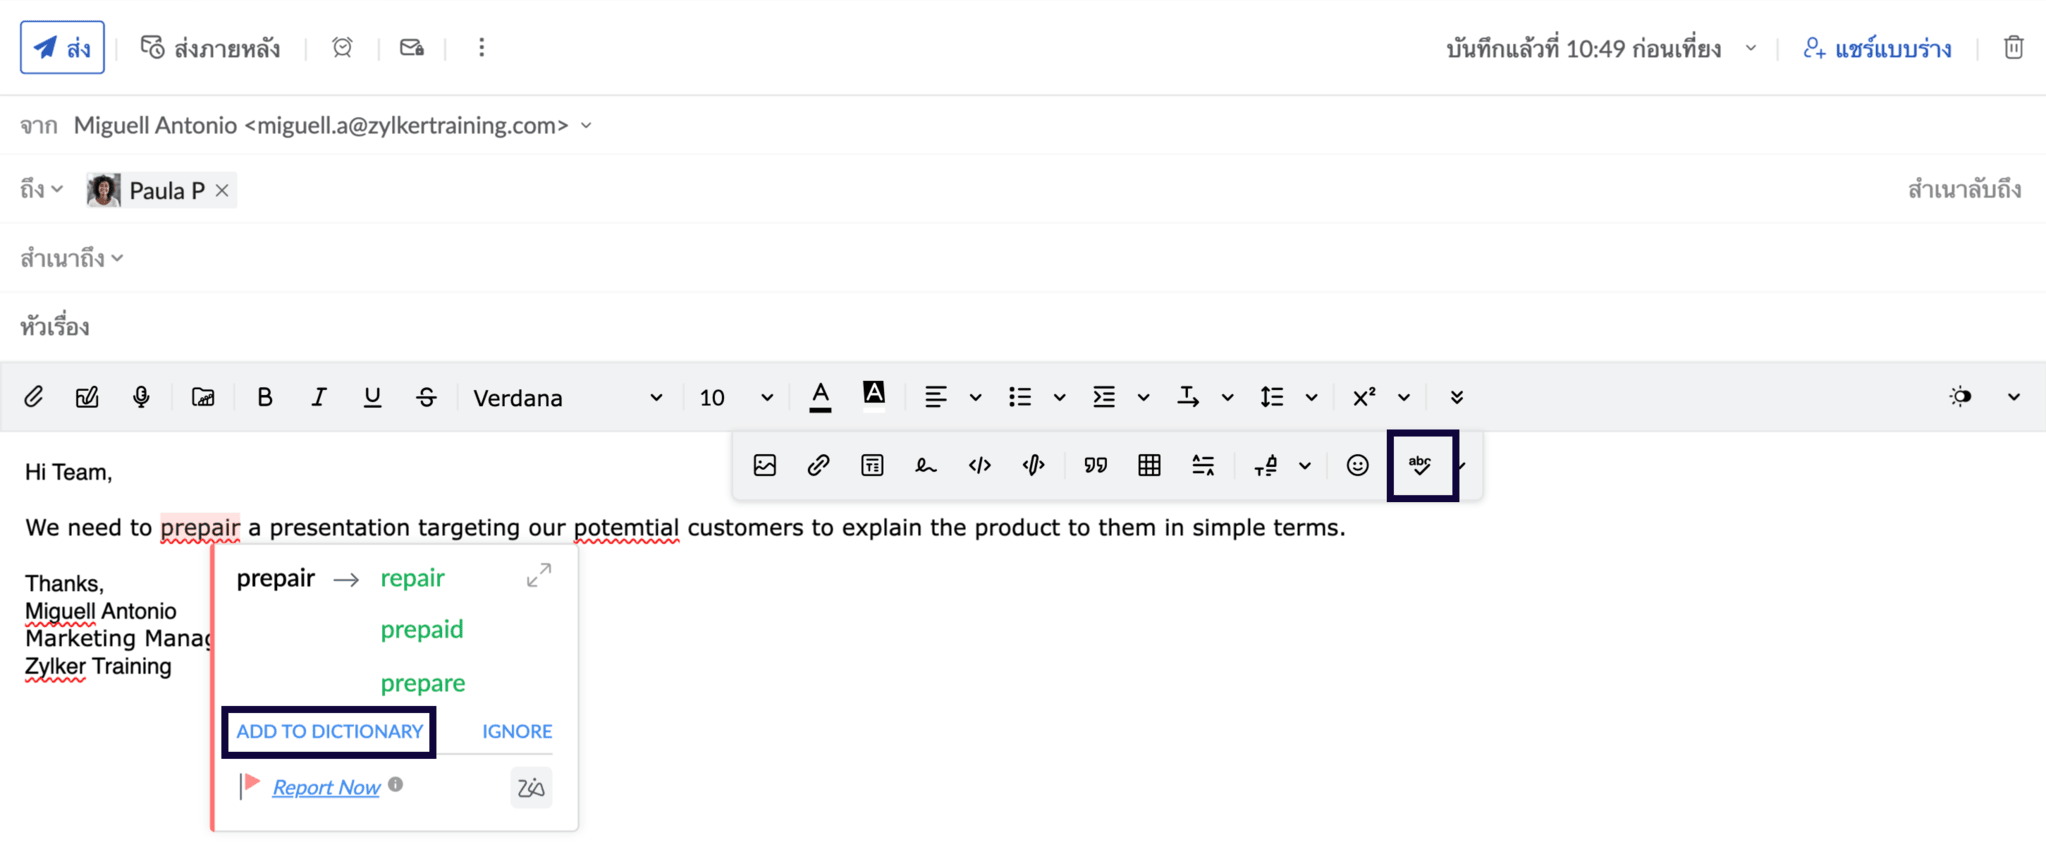Expand the alignment options arrow

point(975,397)
